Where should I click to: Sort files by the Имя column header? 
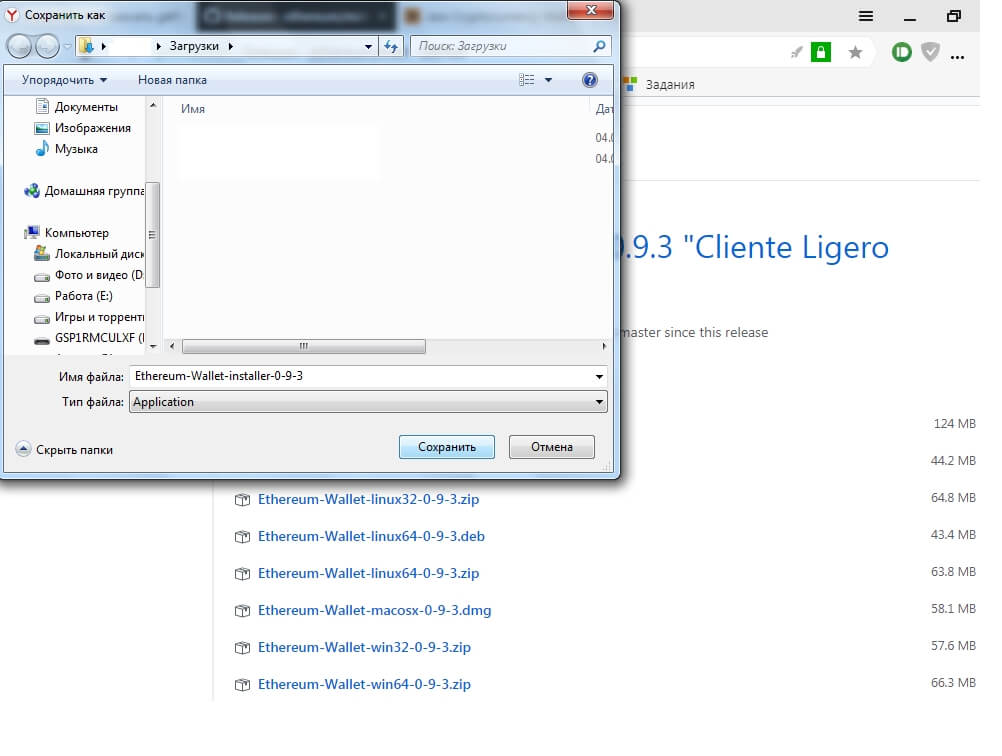pyautogui.click(x=193, y=109)
